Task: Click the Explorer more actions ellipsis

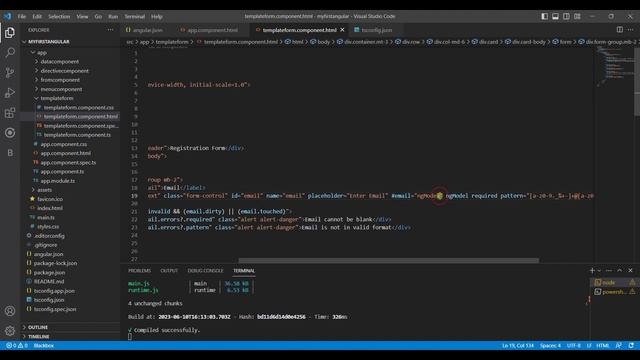Action: pos(111,30)
